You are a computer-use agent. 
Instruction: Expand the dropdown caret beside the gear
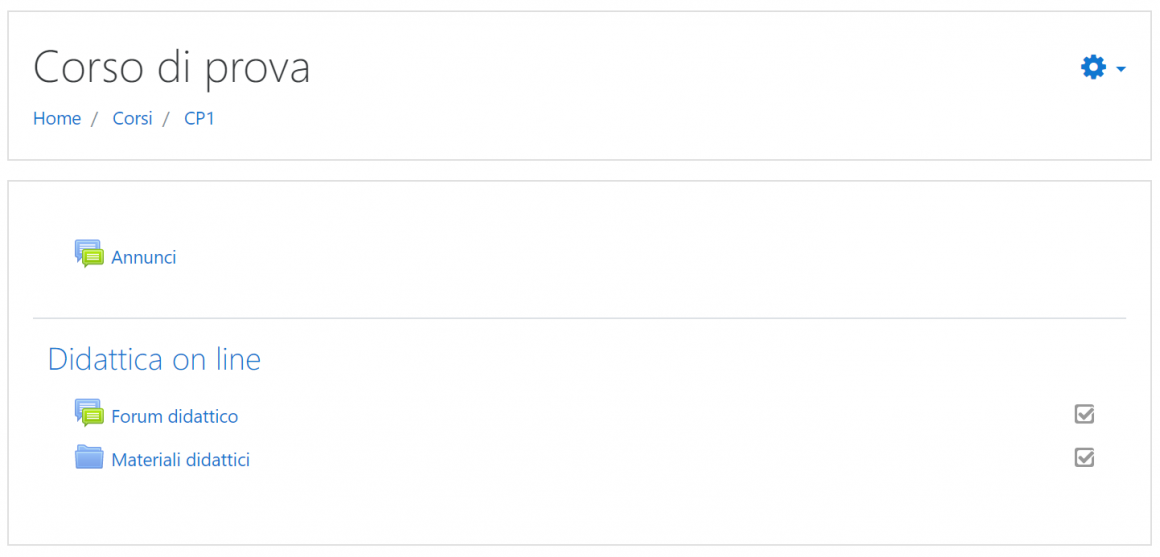[x=1121, y=69]
